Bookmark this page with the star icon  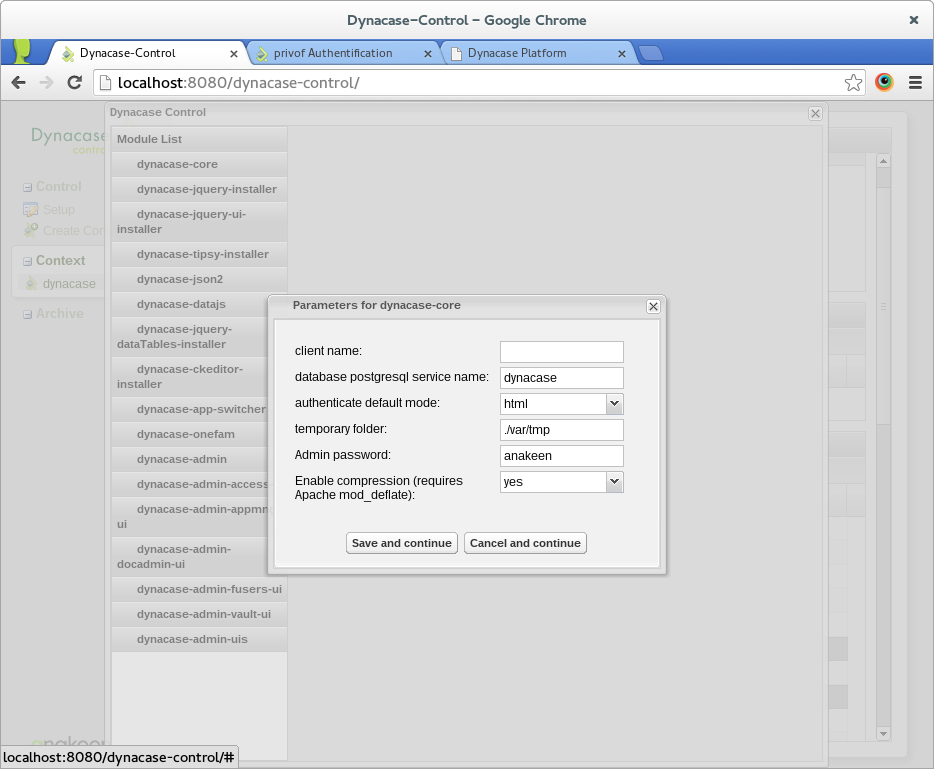853,82
